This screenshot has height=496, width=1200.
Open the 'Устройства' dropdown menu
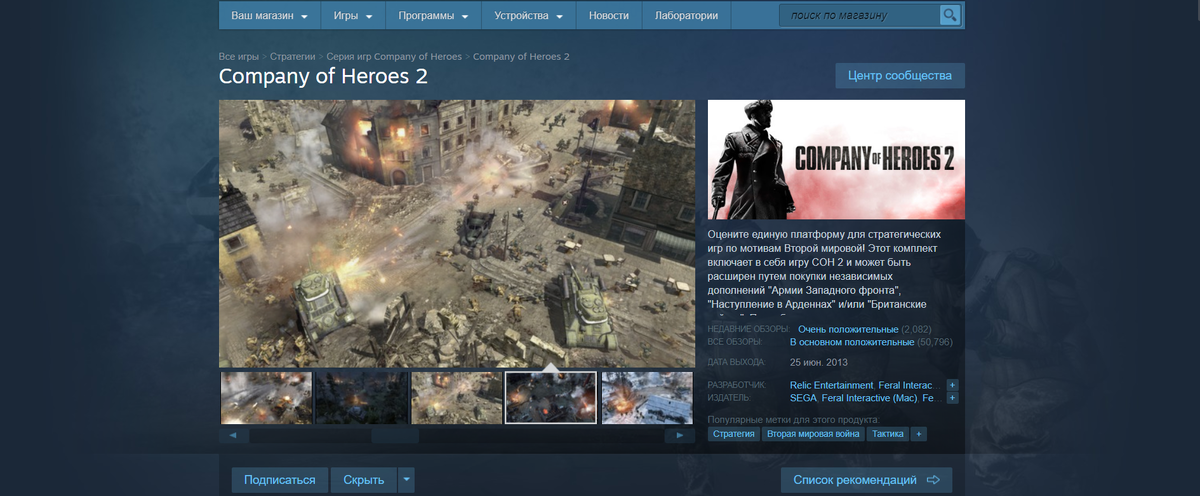pyautogui.click(x=529, y=16)
